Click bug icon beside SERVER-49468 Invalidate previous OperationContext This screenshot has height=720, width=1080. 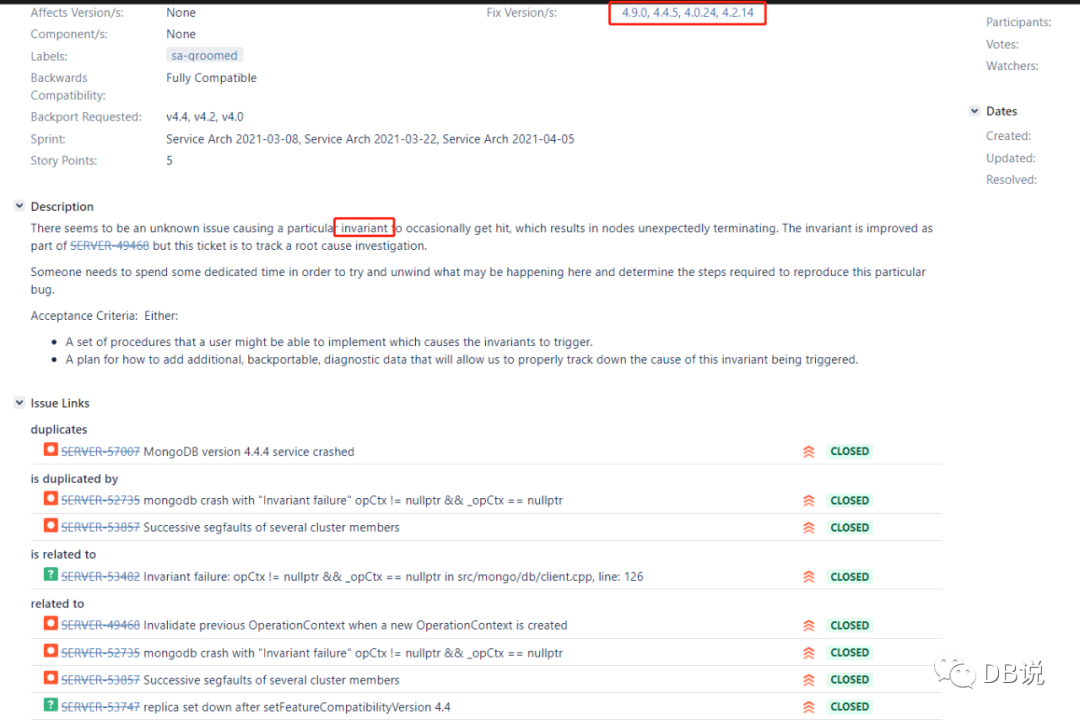click(x=50, y=624)
